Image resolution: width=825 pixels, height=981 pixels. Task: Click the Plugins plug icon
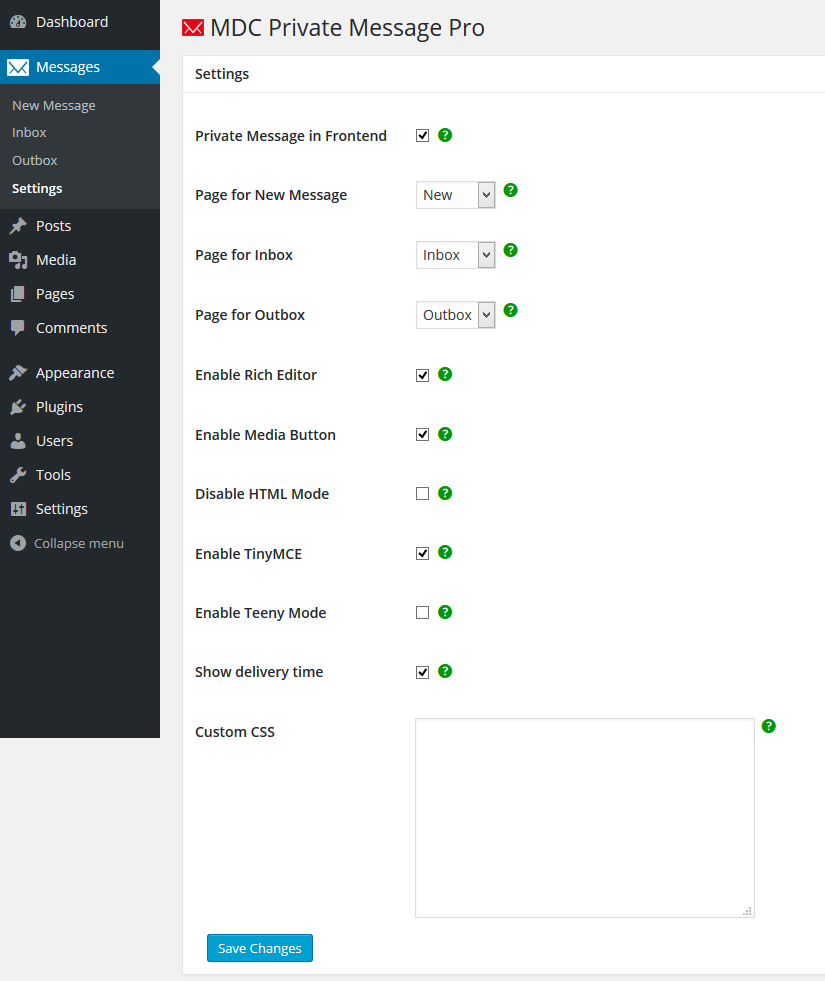point(18,407)
